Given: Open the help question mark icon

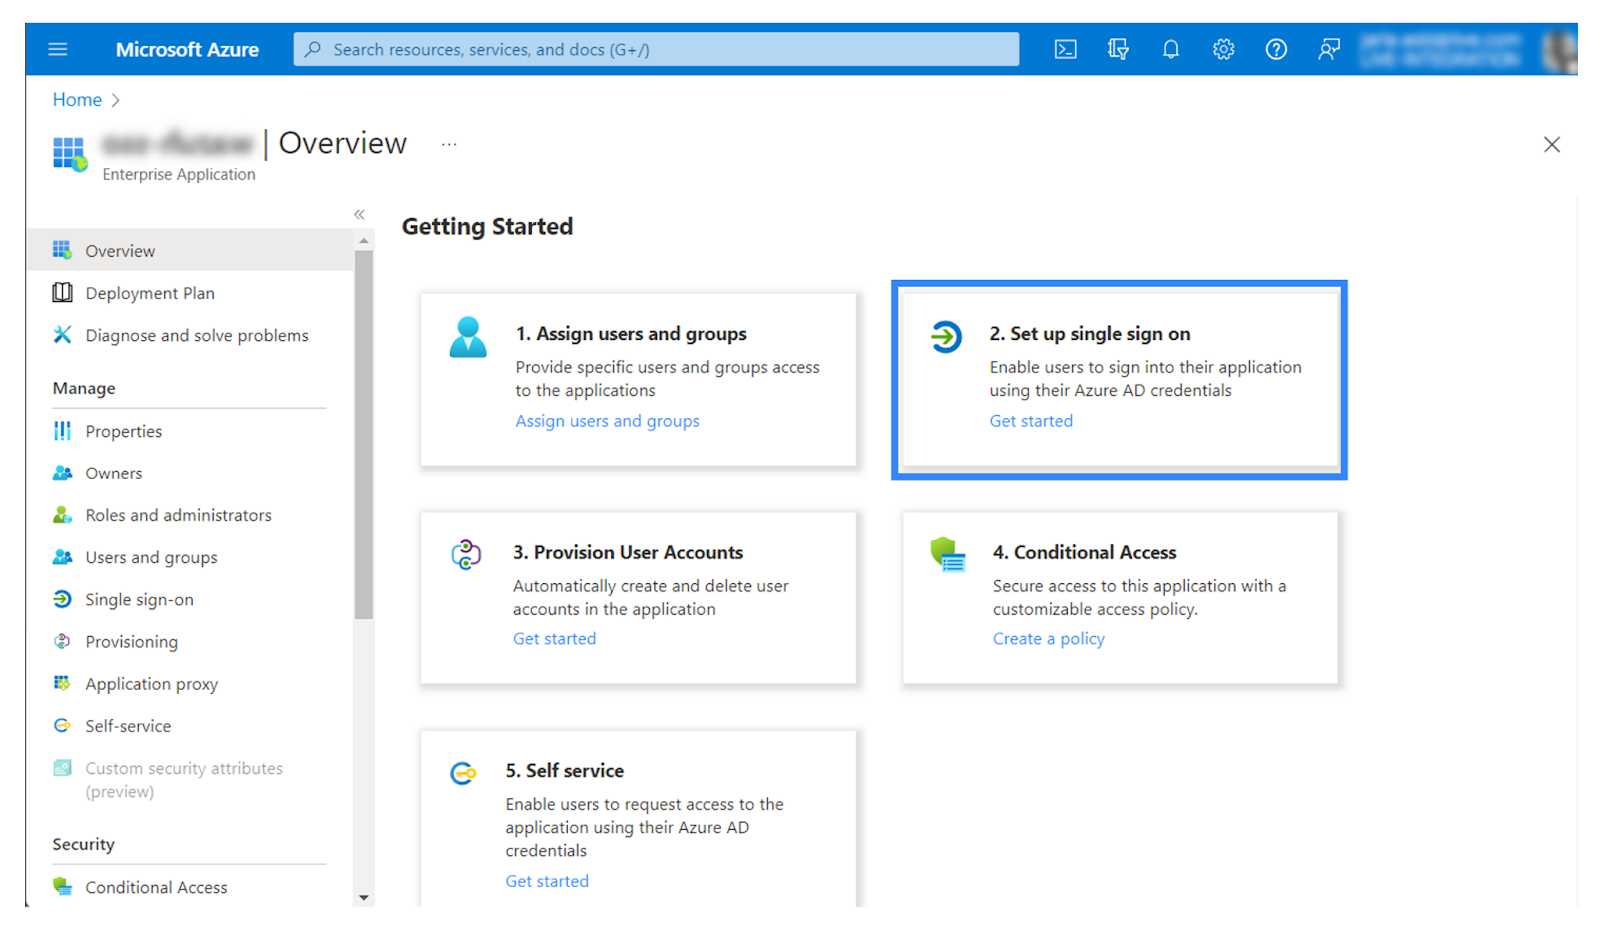Looking at the screenshot, I should pyautogui.click(x=1276, y=49).
